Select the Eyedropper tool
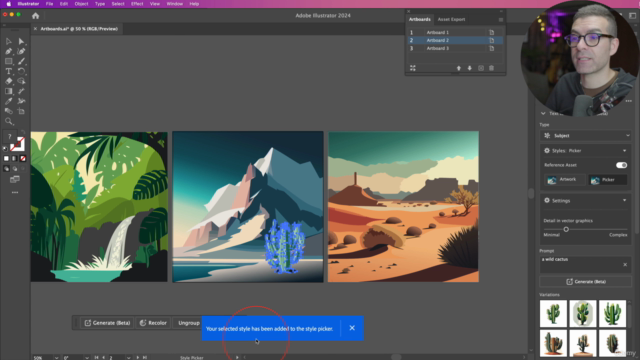Screen dimensions: 640x360 9,101
